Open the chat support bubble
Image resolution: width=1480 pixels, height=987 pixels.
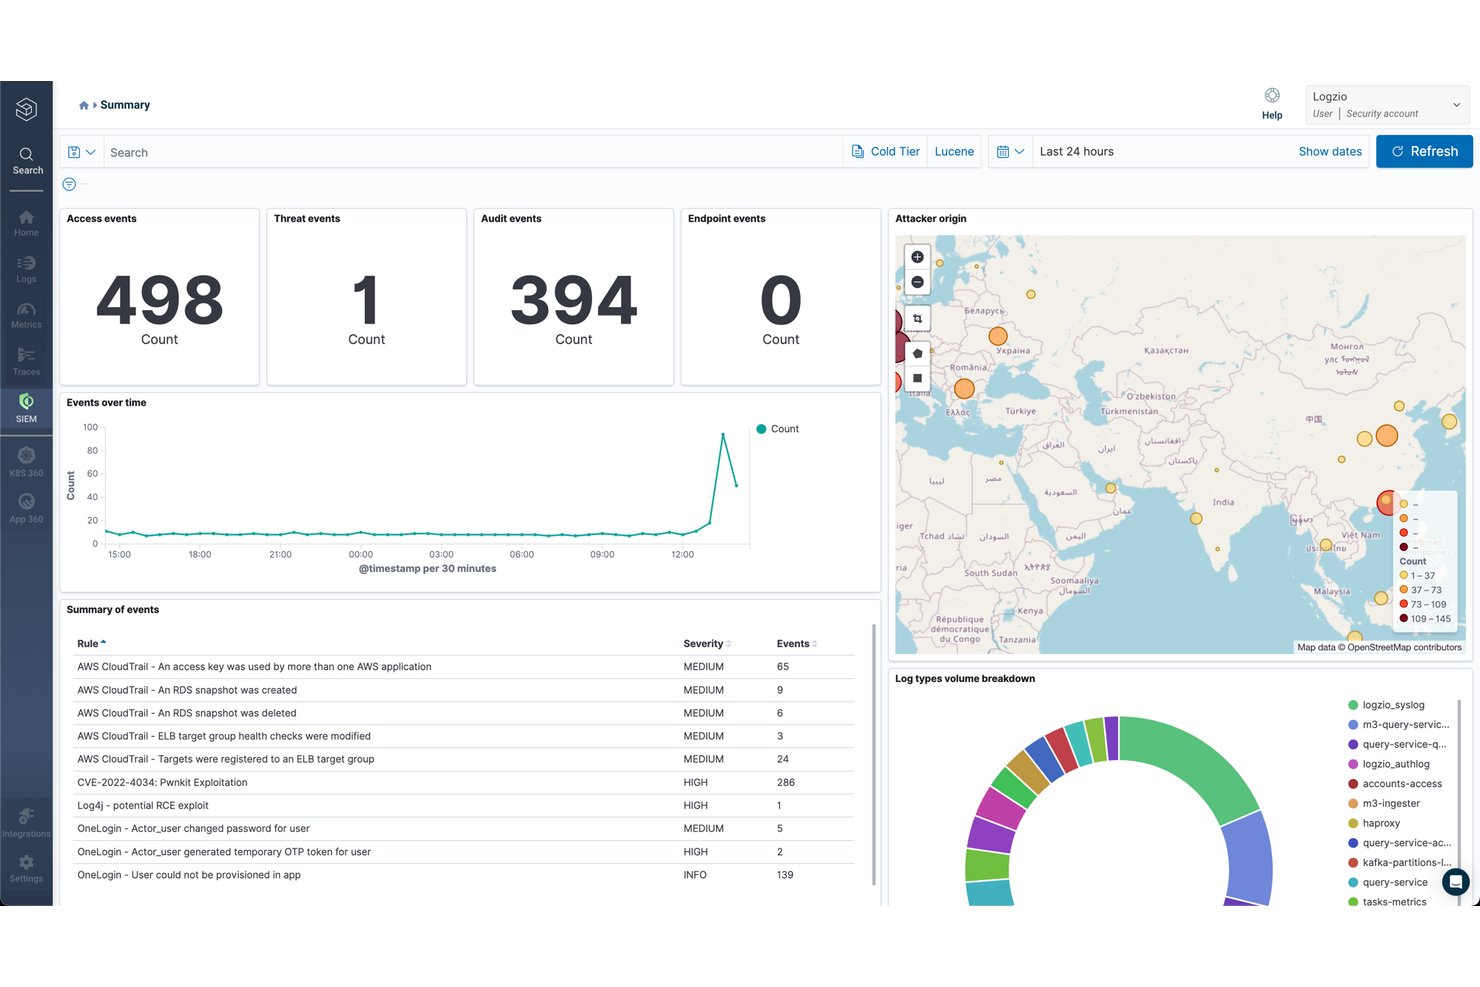click(1456, 881)
